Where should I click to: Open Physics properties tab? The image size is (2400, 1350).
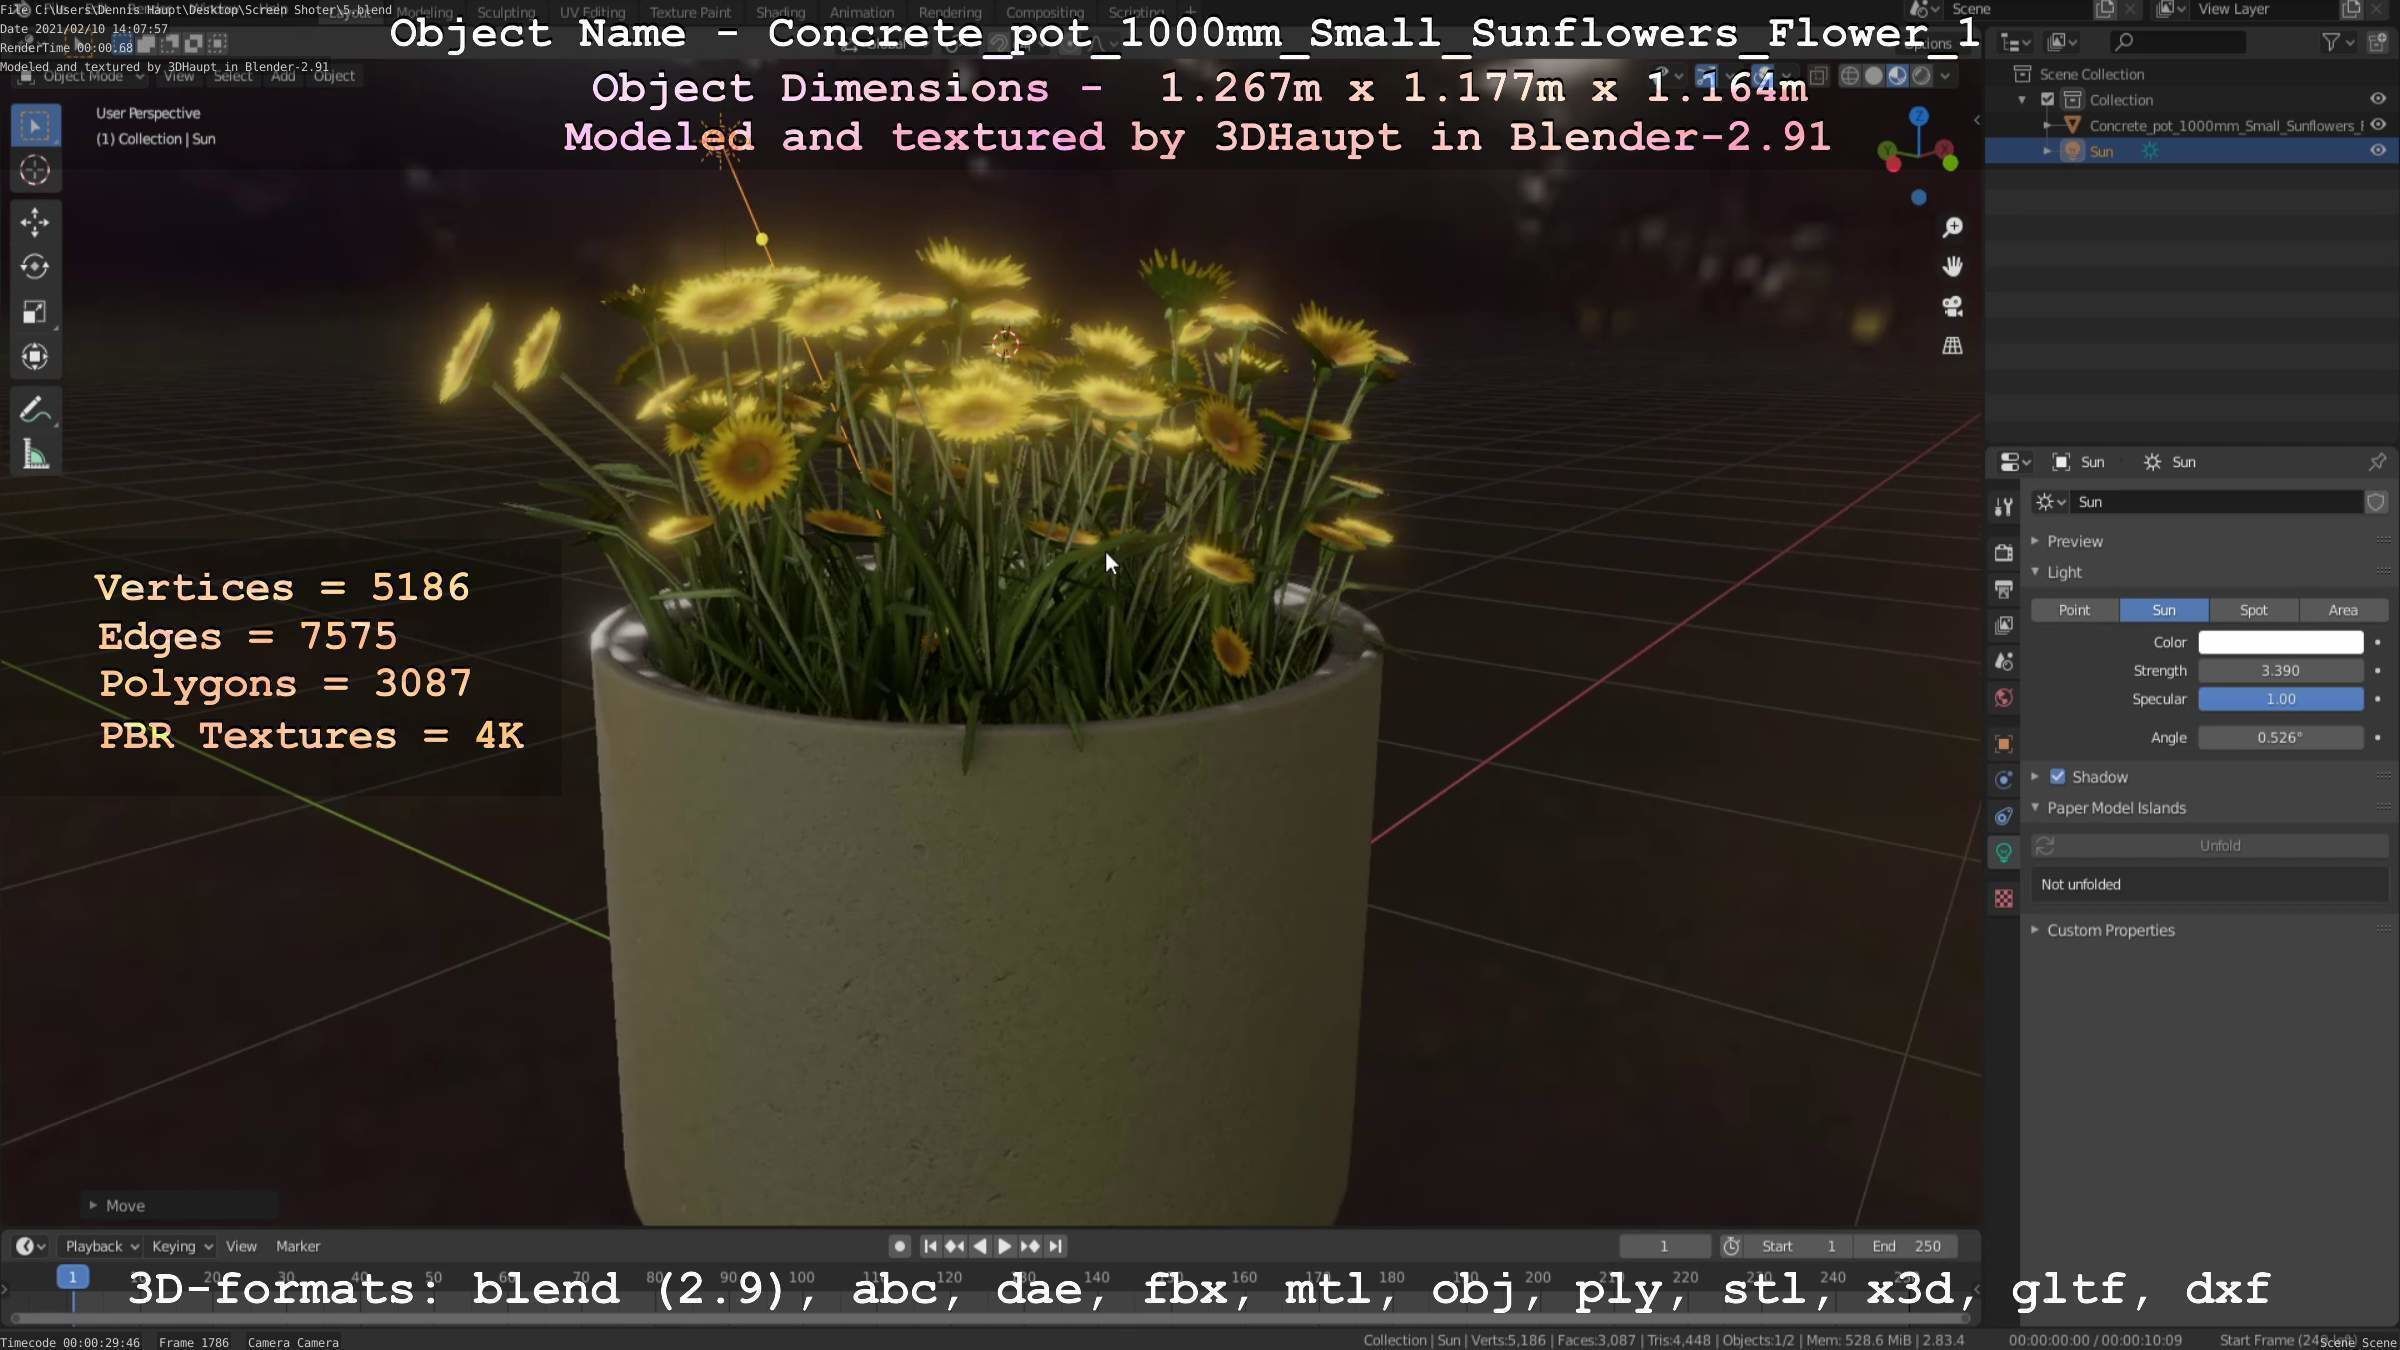tap(2003, 780)
